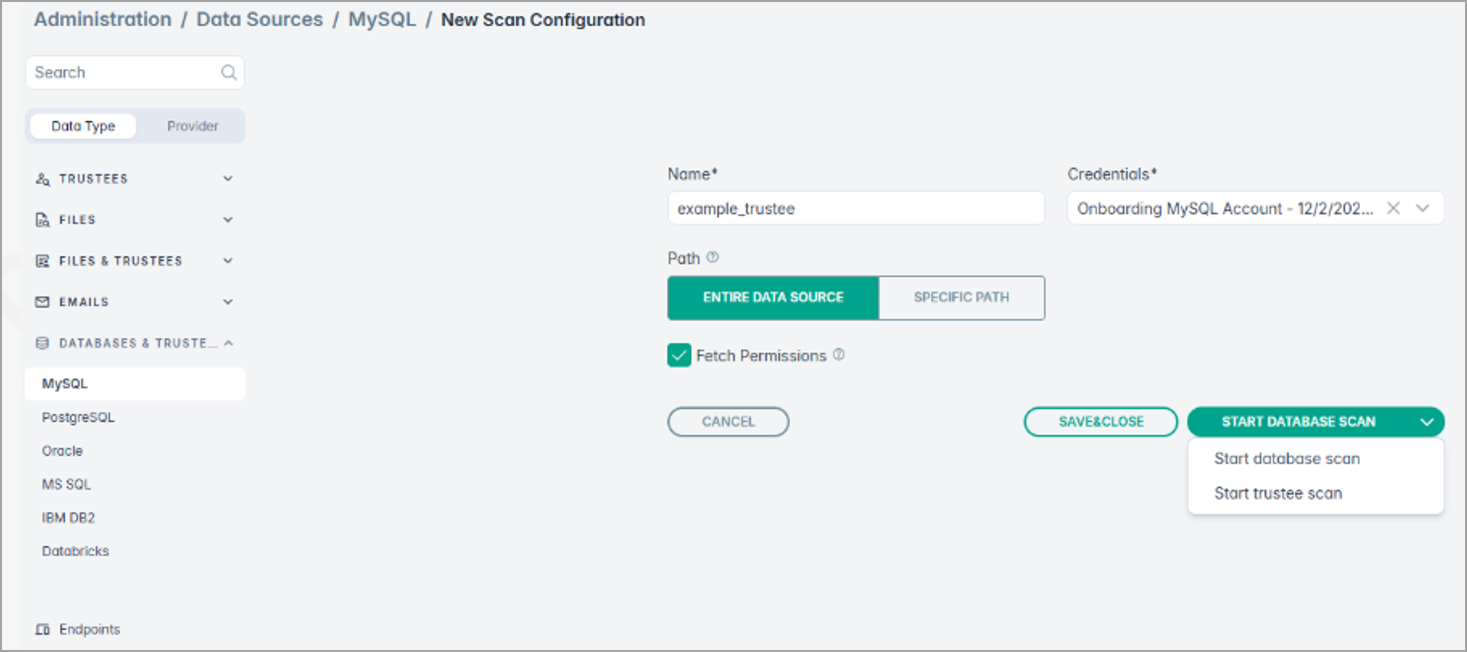Select the Entire Data Source option
Screen dimensions: 1467x652
coord(773,298)
